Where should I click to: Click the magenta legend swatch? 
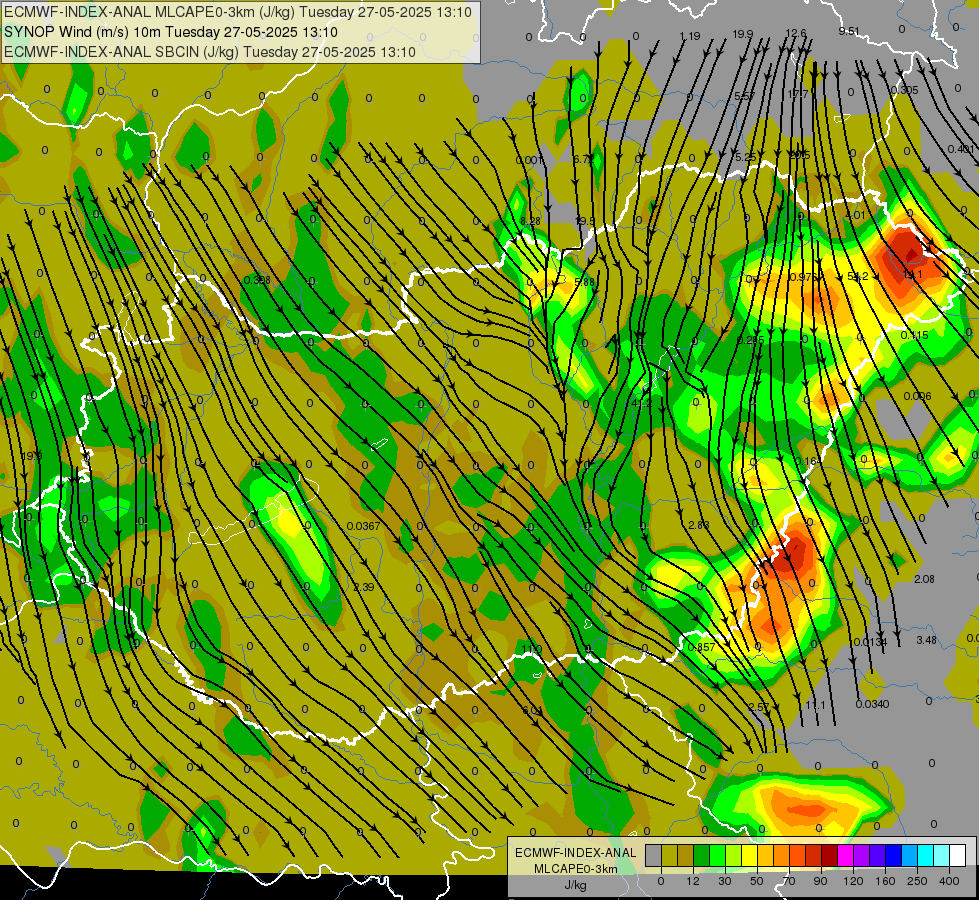(x=846, y=855)
